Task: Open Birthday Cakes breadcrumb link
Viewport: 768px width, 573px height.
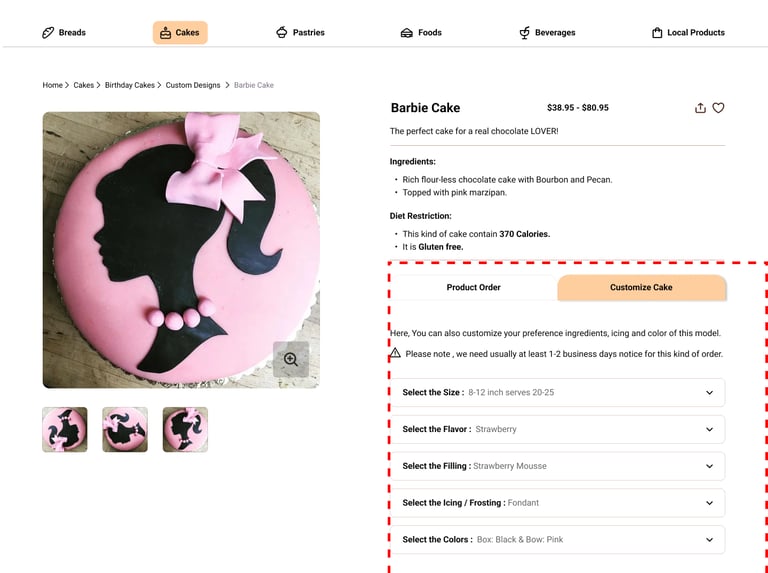Action: point(129,85)
